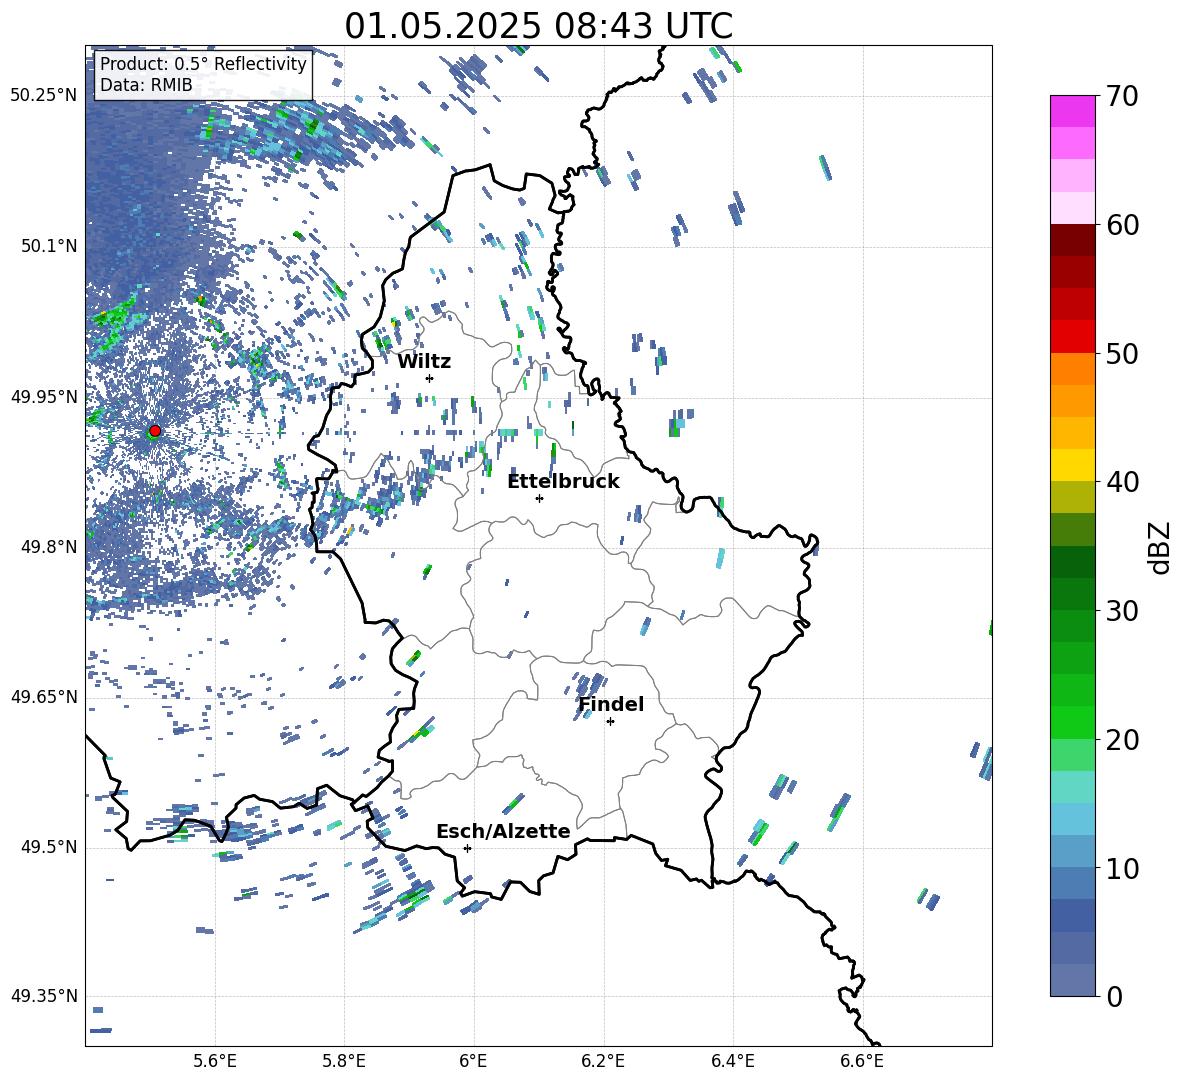Click the bright green colorbar segment above 20
This screenshot has width=1184, height=1081.
pos(1072,722)
